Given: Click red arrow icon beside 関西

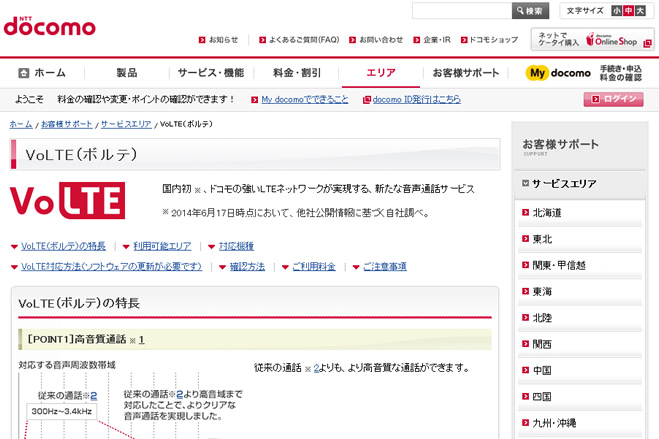Looking at the screenshot, I should (x=525, y=344).
